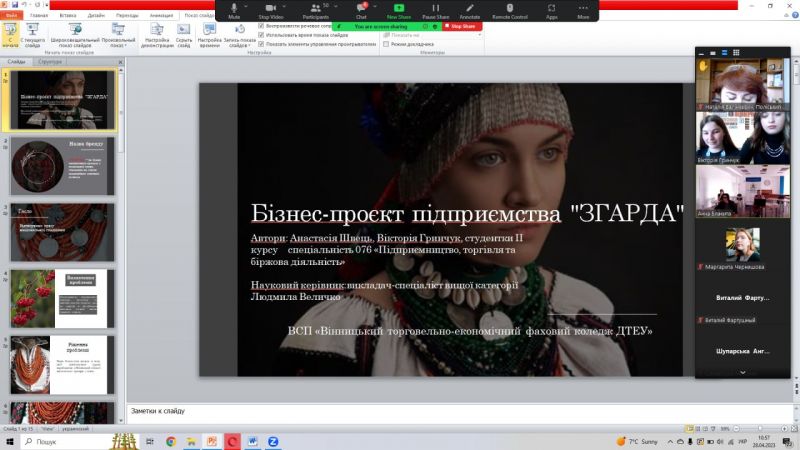Click the slide title 'Бізнес-проєкт підприємства'
800x450 pixels.
(x=406, y=213)
